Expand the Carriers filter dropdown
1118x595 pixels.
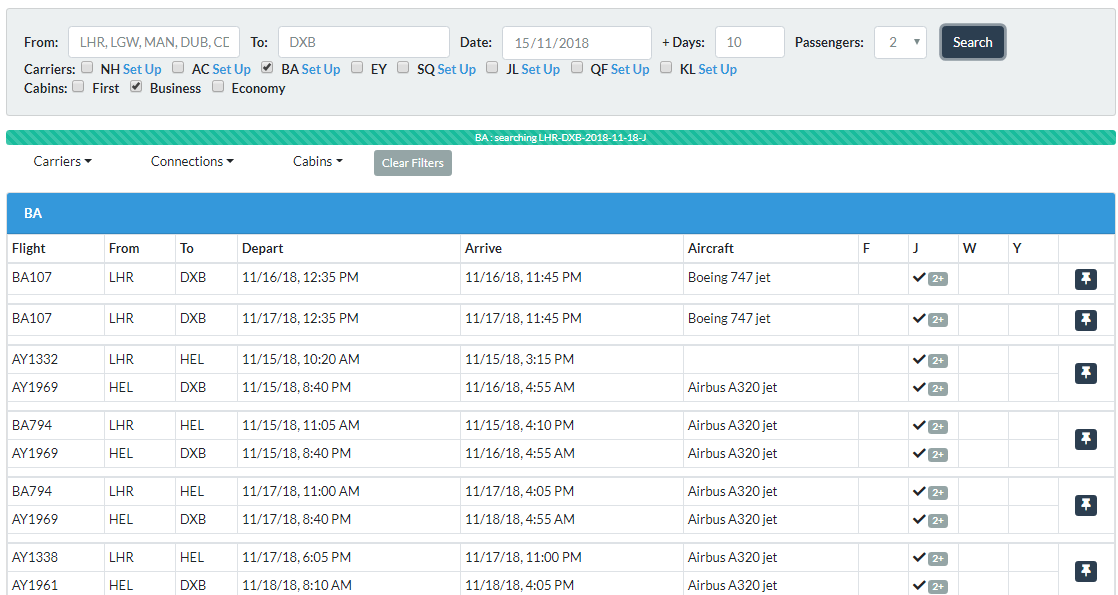[x=62, y=161]
